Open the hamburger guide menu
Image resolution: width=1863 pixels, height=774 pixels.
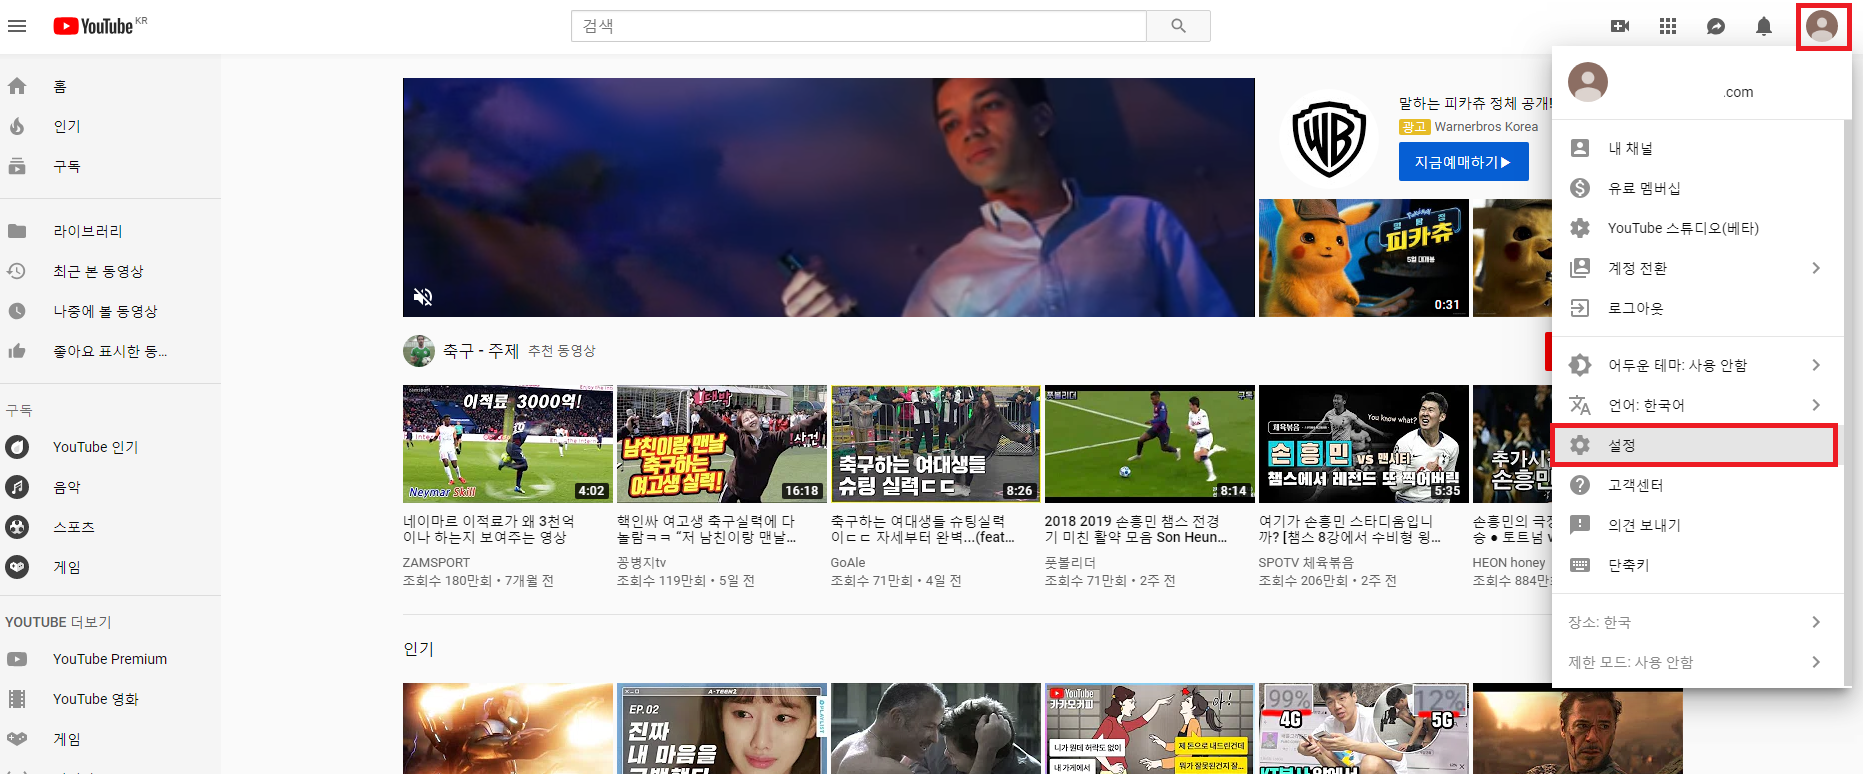tap(17, 26)
